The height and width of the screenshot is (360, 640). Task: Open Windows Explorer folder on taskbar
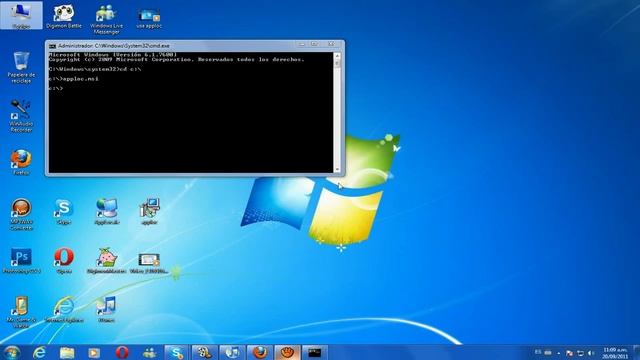click(x=67, y=352)
